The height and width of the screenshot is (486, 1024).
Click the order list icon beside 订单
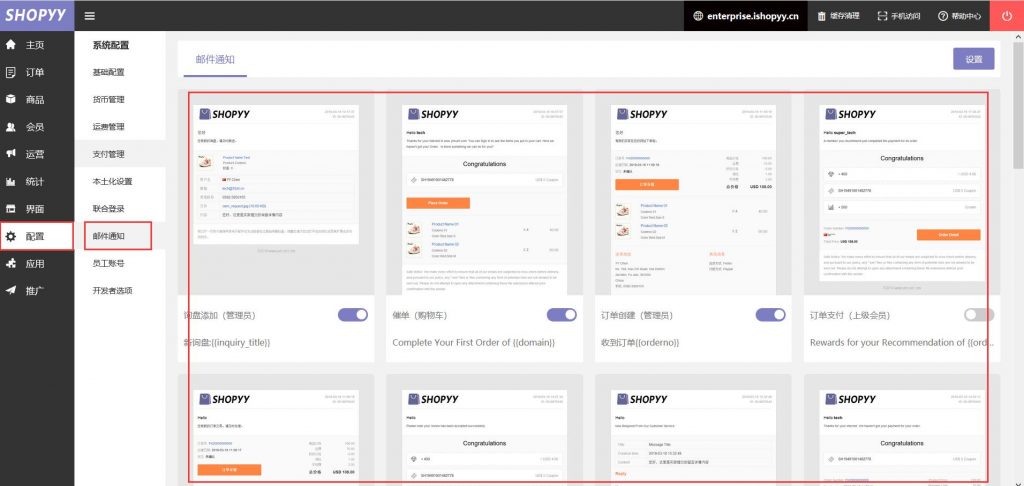pyautogui.click(x=10, y=72)
